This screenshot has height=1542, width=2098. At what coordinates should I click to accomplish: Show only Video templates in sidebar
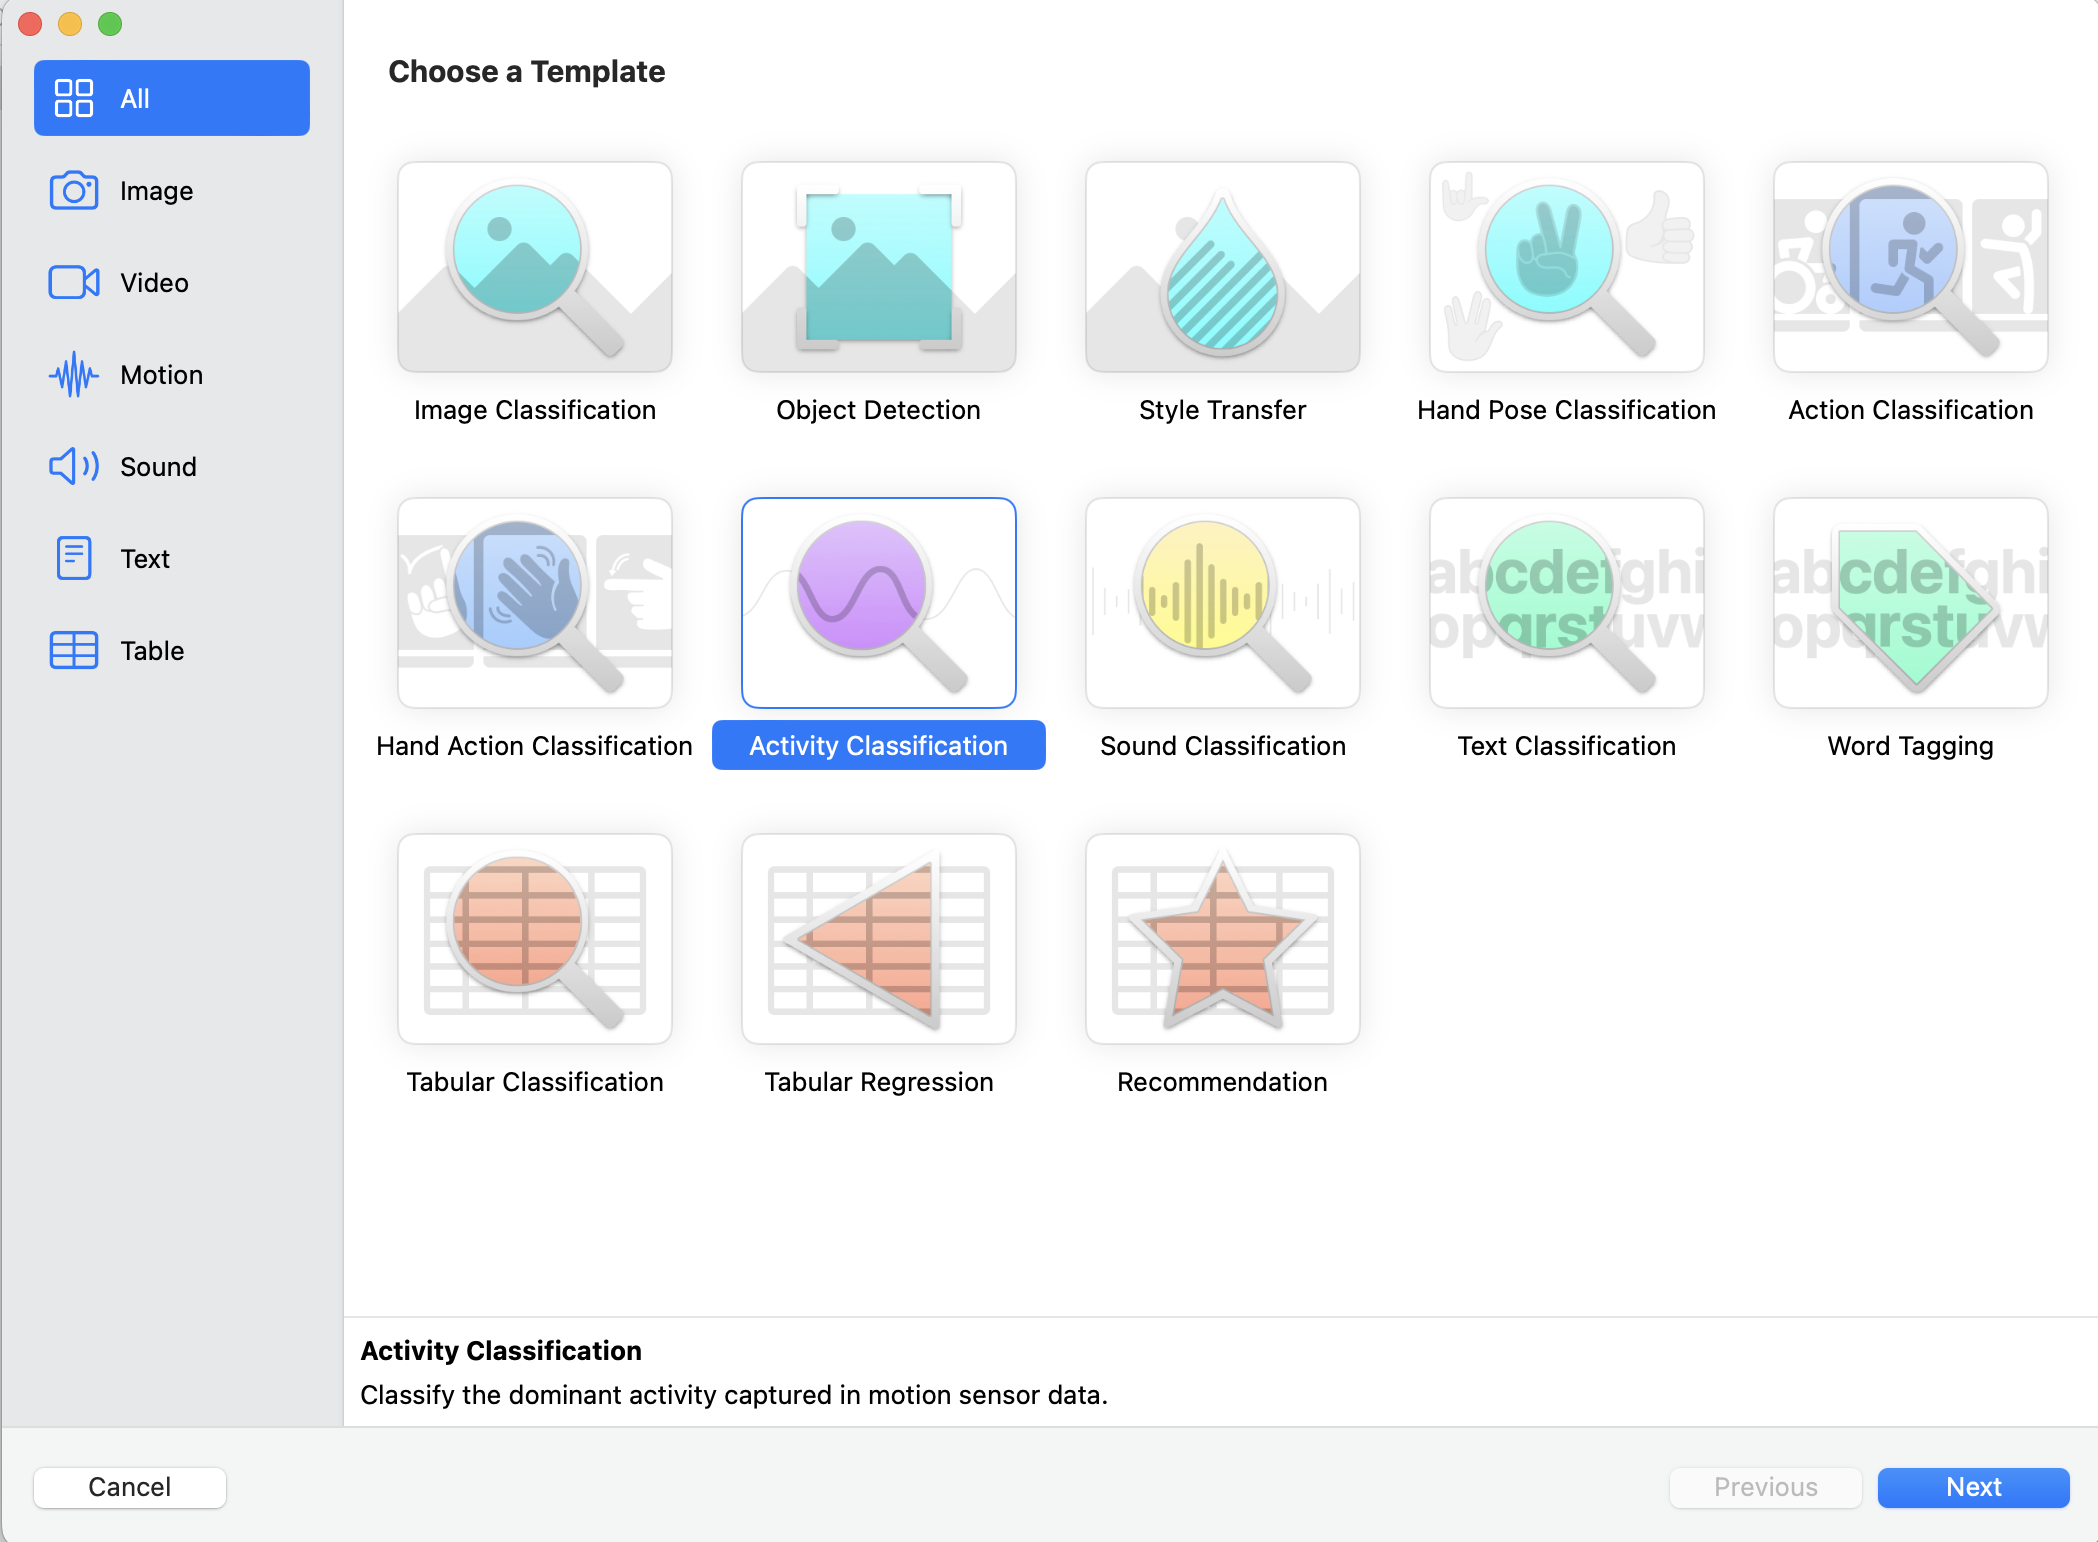(153, 283)
